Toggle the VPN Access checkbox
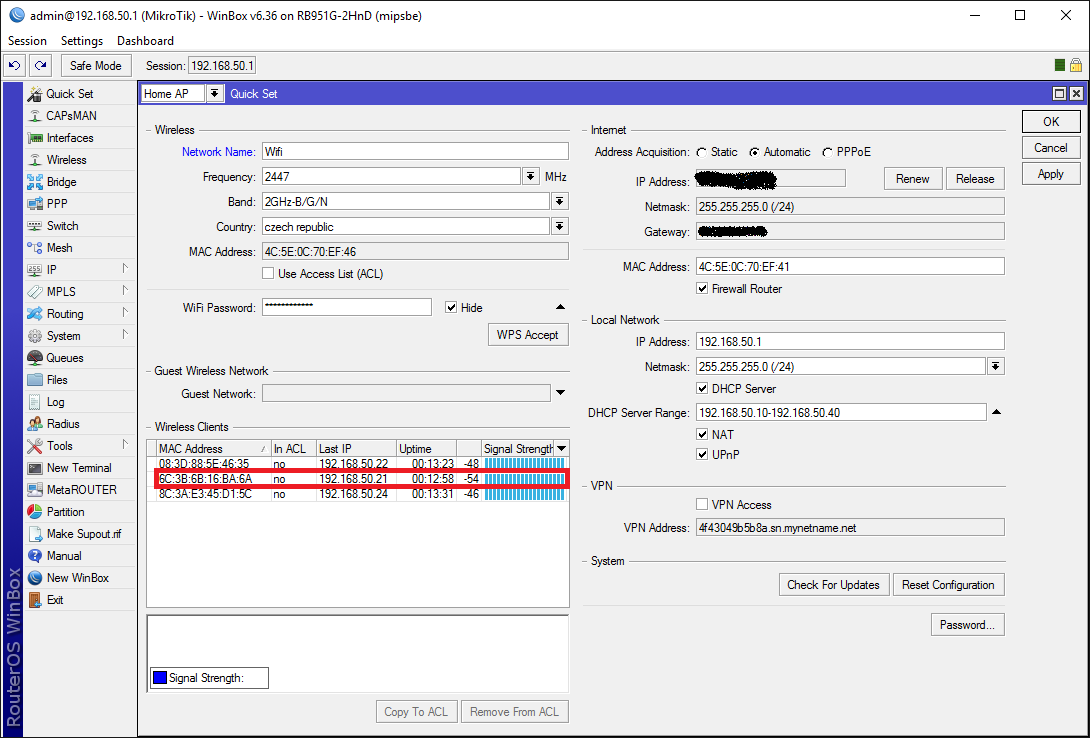1090x738 pixels. (x=702, y=505)
